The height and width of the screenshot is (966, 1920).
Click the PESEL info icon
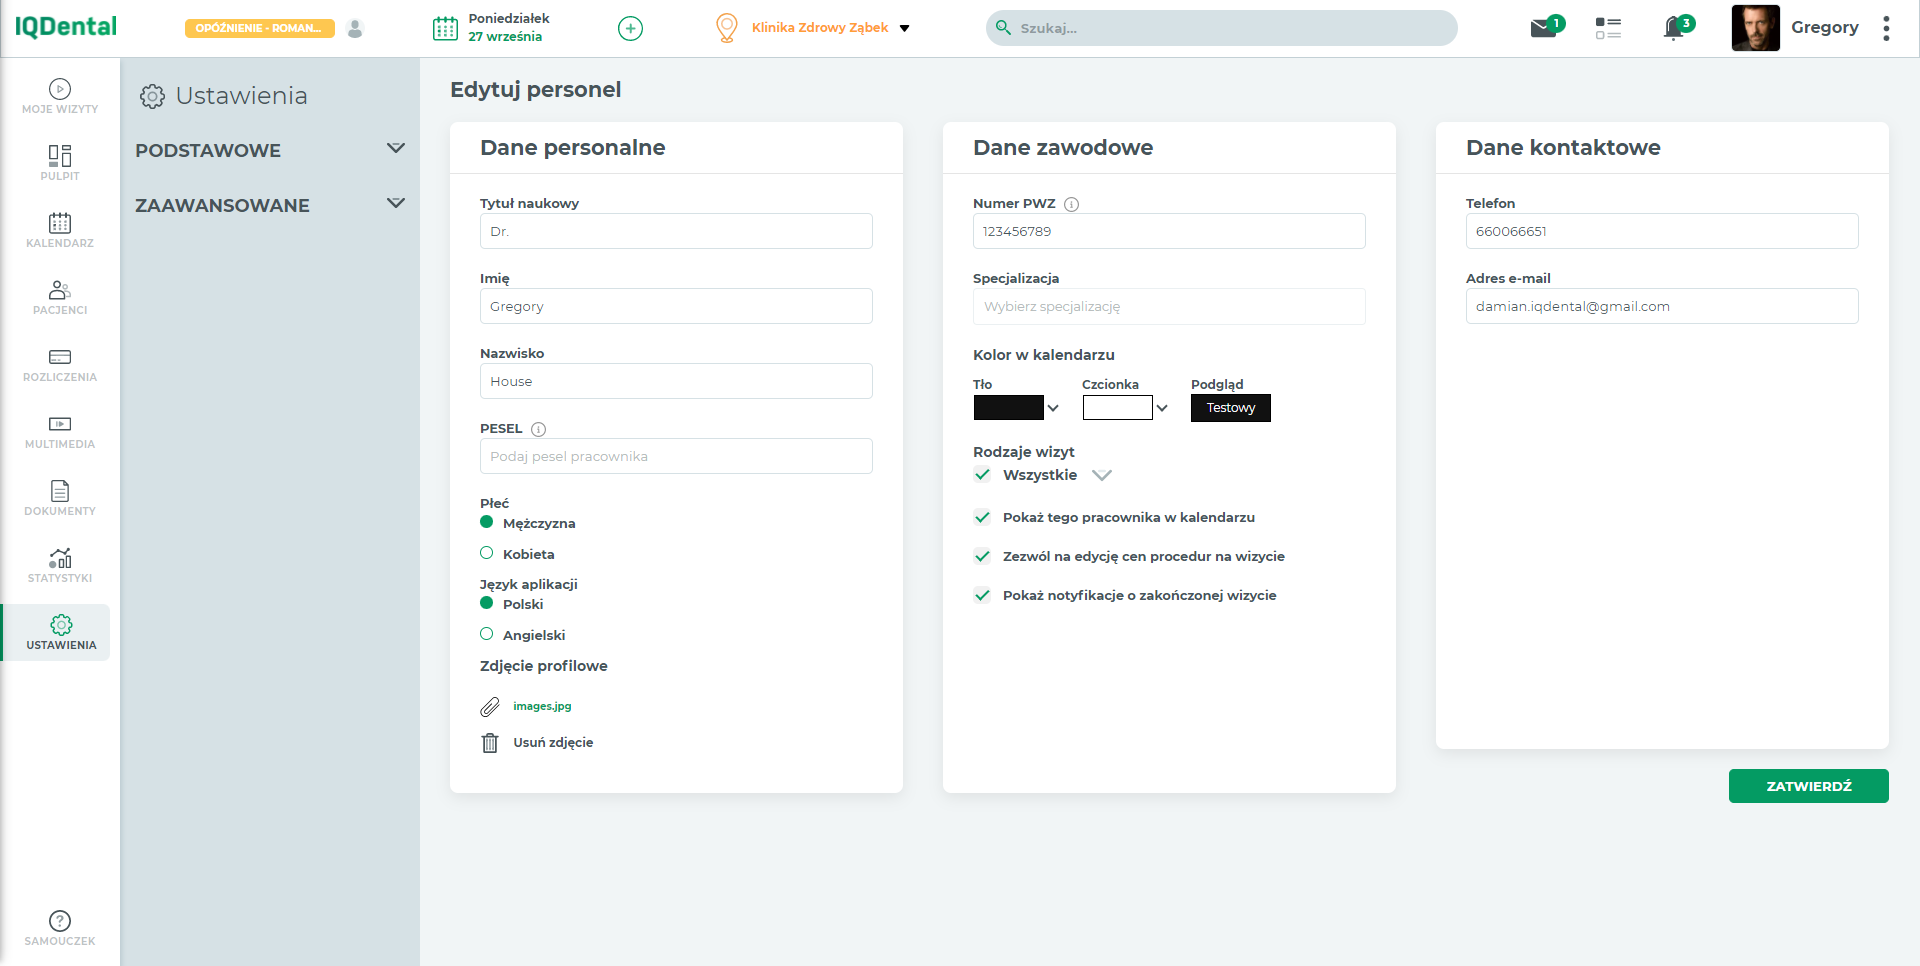pyautogui.click(x=538, y=429)
